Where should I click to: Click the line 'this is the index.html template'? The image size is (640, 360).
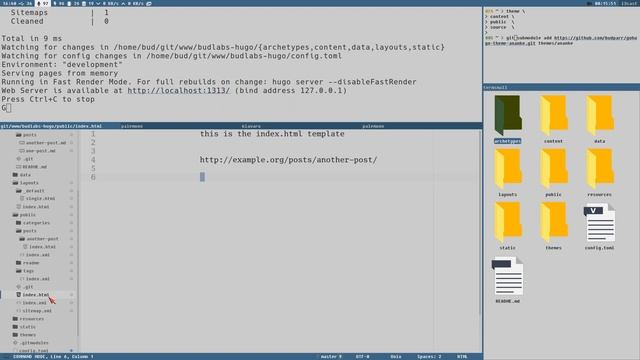click(272, 134)
